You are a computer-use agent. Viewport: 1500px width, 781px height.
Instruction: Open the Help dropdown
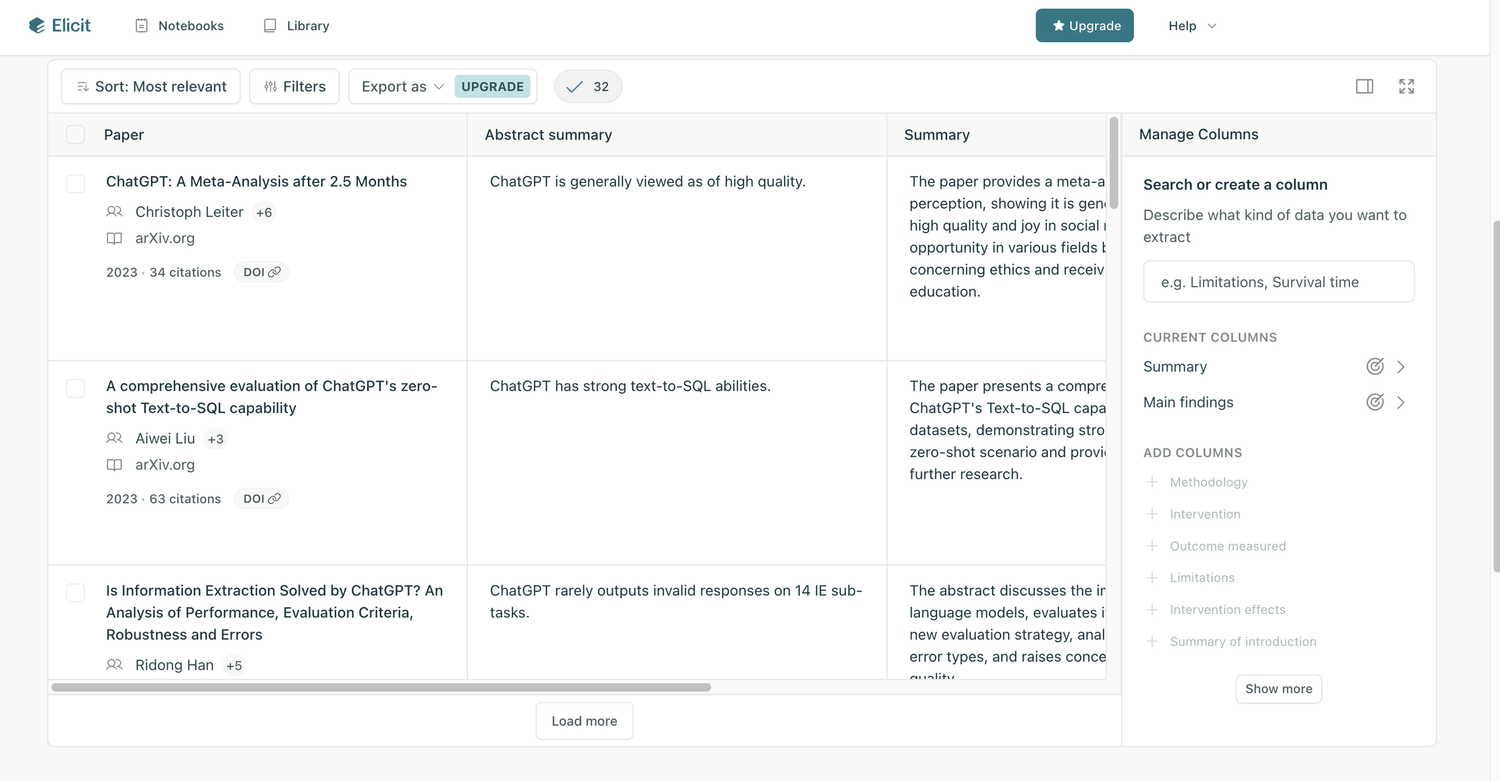[x=1192, y=25]
